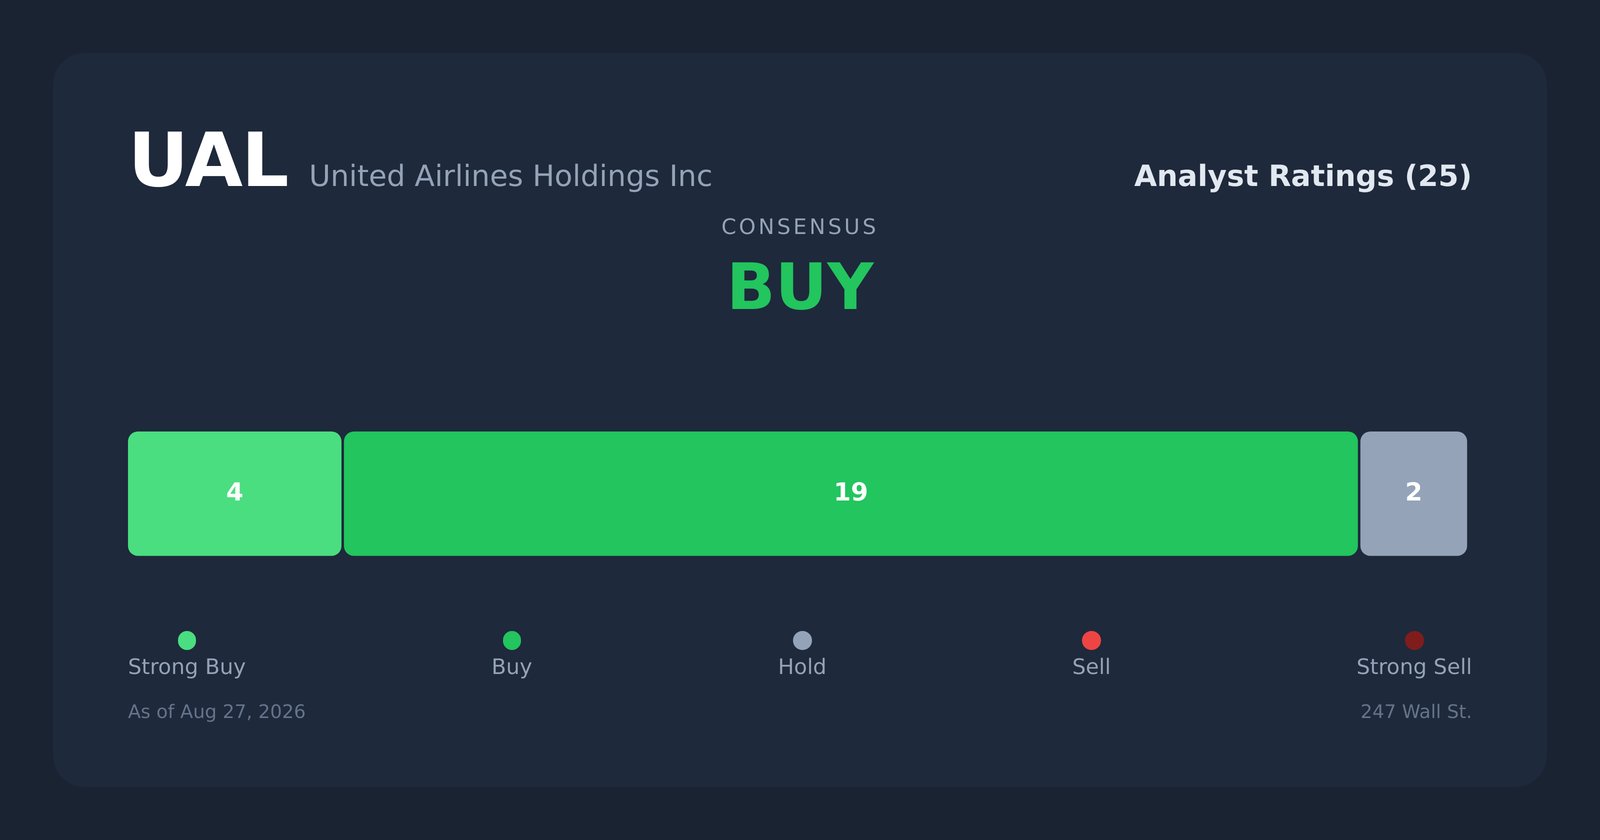The height and width of the screenshot is (840, 1600).
Task: Click United Airlines Holdings Inc name
Action: coord(510,176)
